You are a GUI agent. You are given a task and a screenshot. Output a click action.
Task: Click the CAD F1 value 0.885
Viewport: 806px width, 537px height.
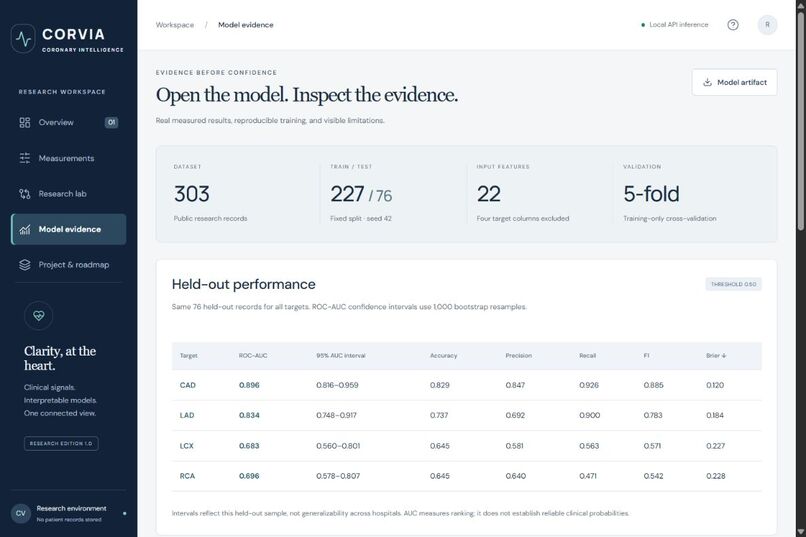click(x=653, y=385)
